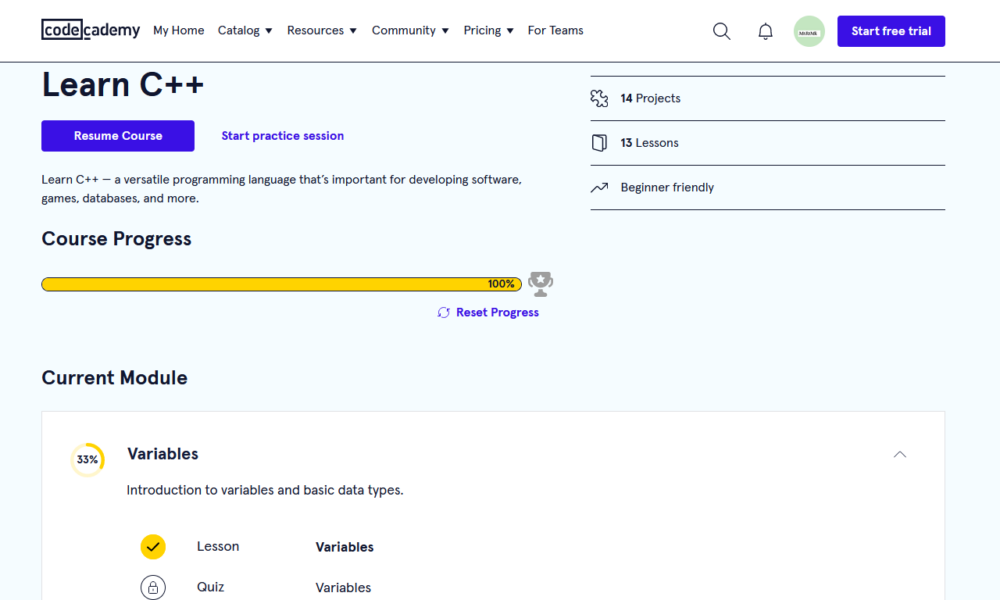This screenshot has width=1000, height=600.
Task: Expand the Pricing dropdown menu
Action: pyautogui.click(x=489, y=31)
